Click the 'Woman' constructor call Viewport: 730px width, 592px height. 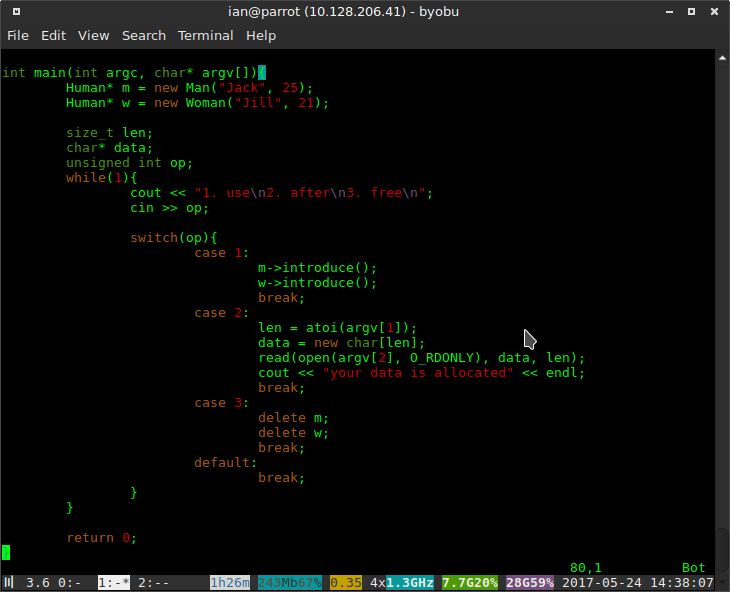[206, 103]
